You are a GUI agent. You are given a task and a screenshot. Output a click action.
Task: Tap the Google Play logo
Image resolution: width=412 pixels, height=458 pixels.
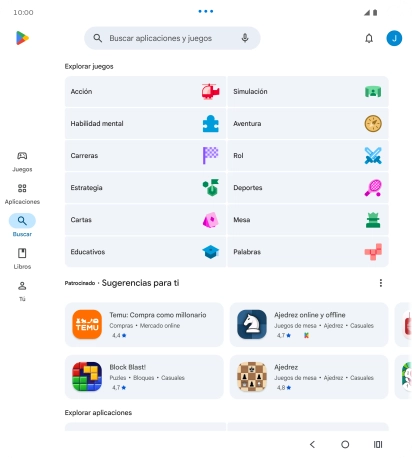(22, 38)
